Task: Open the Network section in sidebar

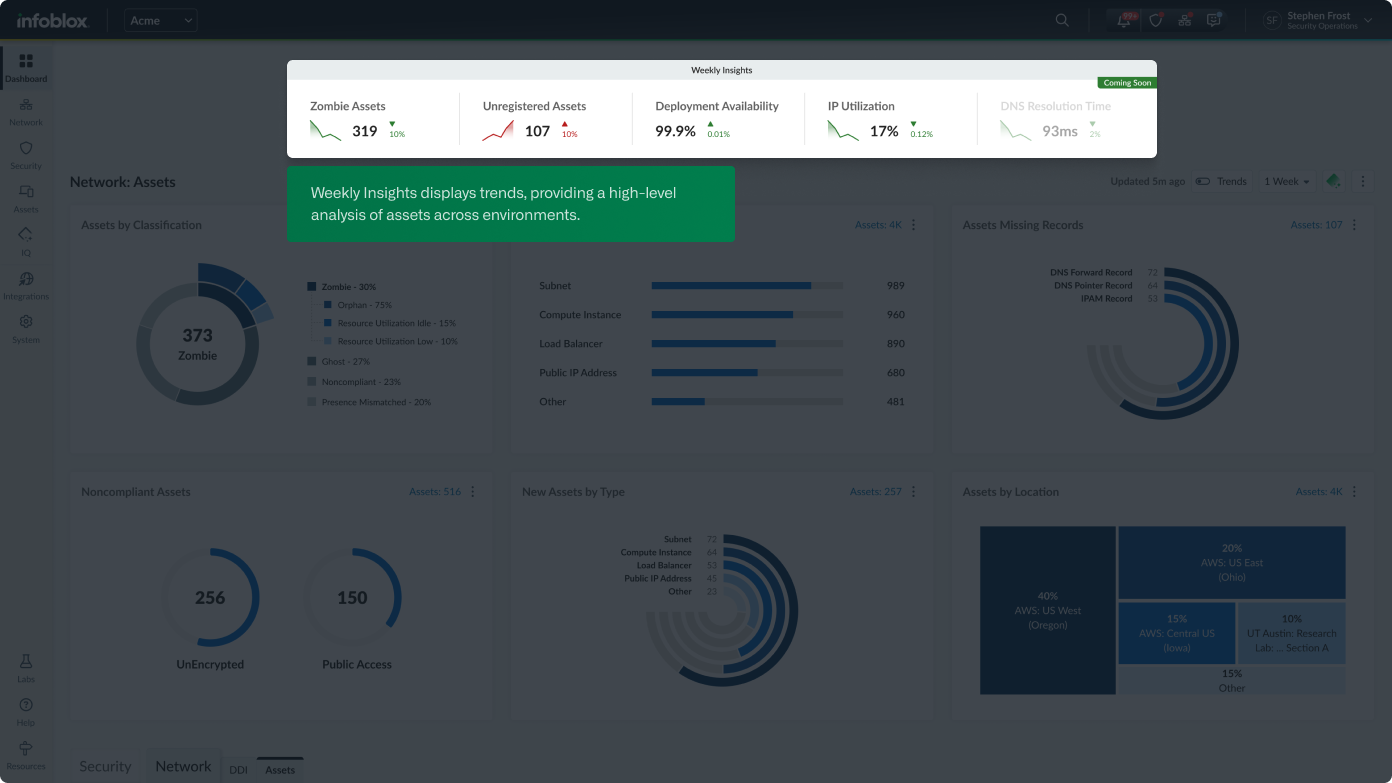Action: pyautogui.click(x=26, y=111)
